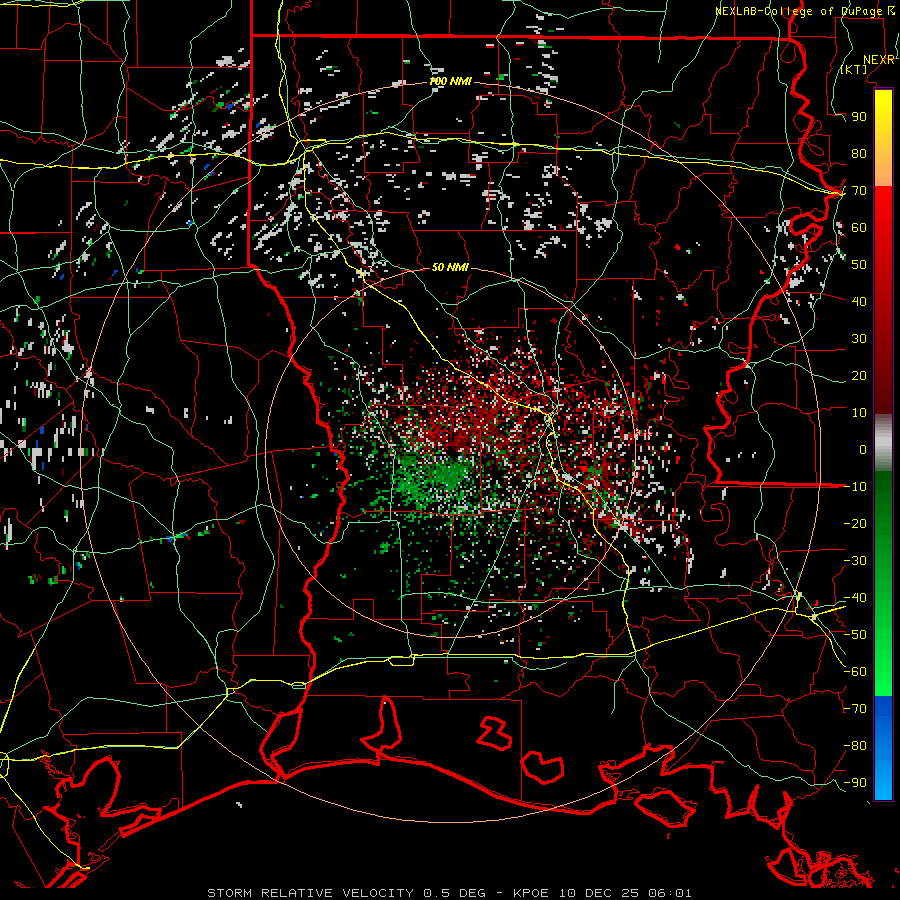The height and width of the screenshot is (900, 900).
Task: Click the -90 value on the velocity scale
Action: tap(855, 783)
